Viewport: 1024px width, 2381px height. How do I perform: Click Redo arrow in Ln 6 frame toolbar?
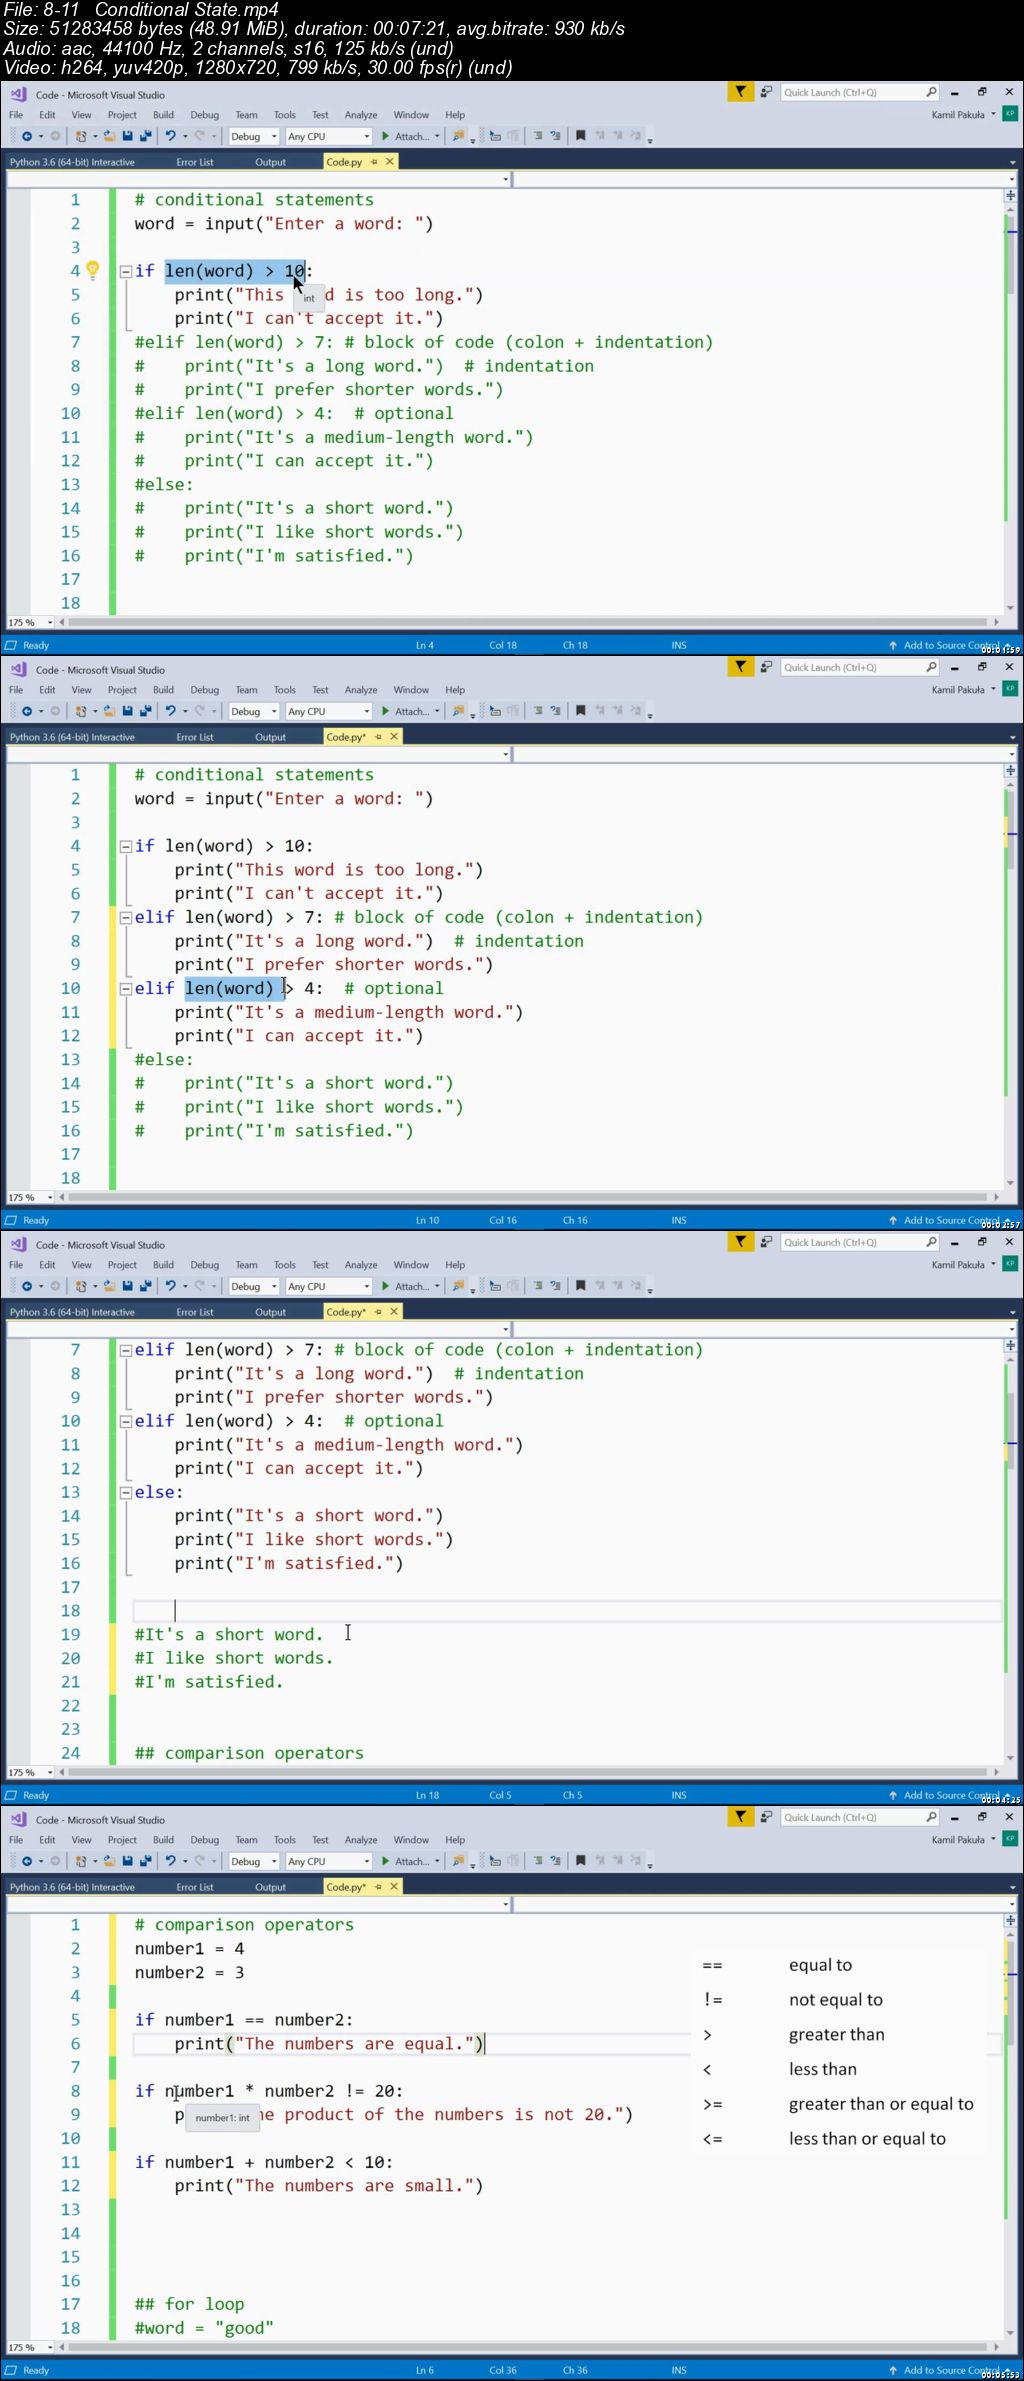(200, 1861)
